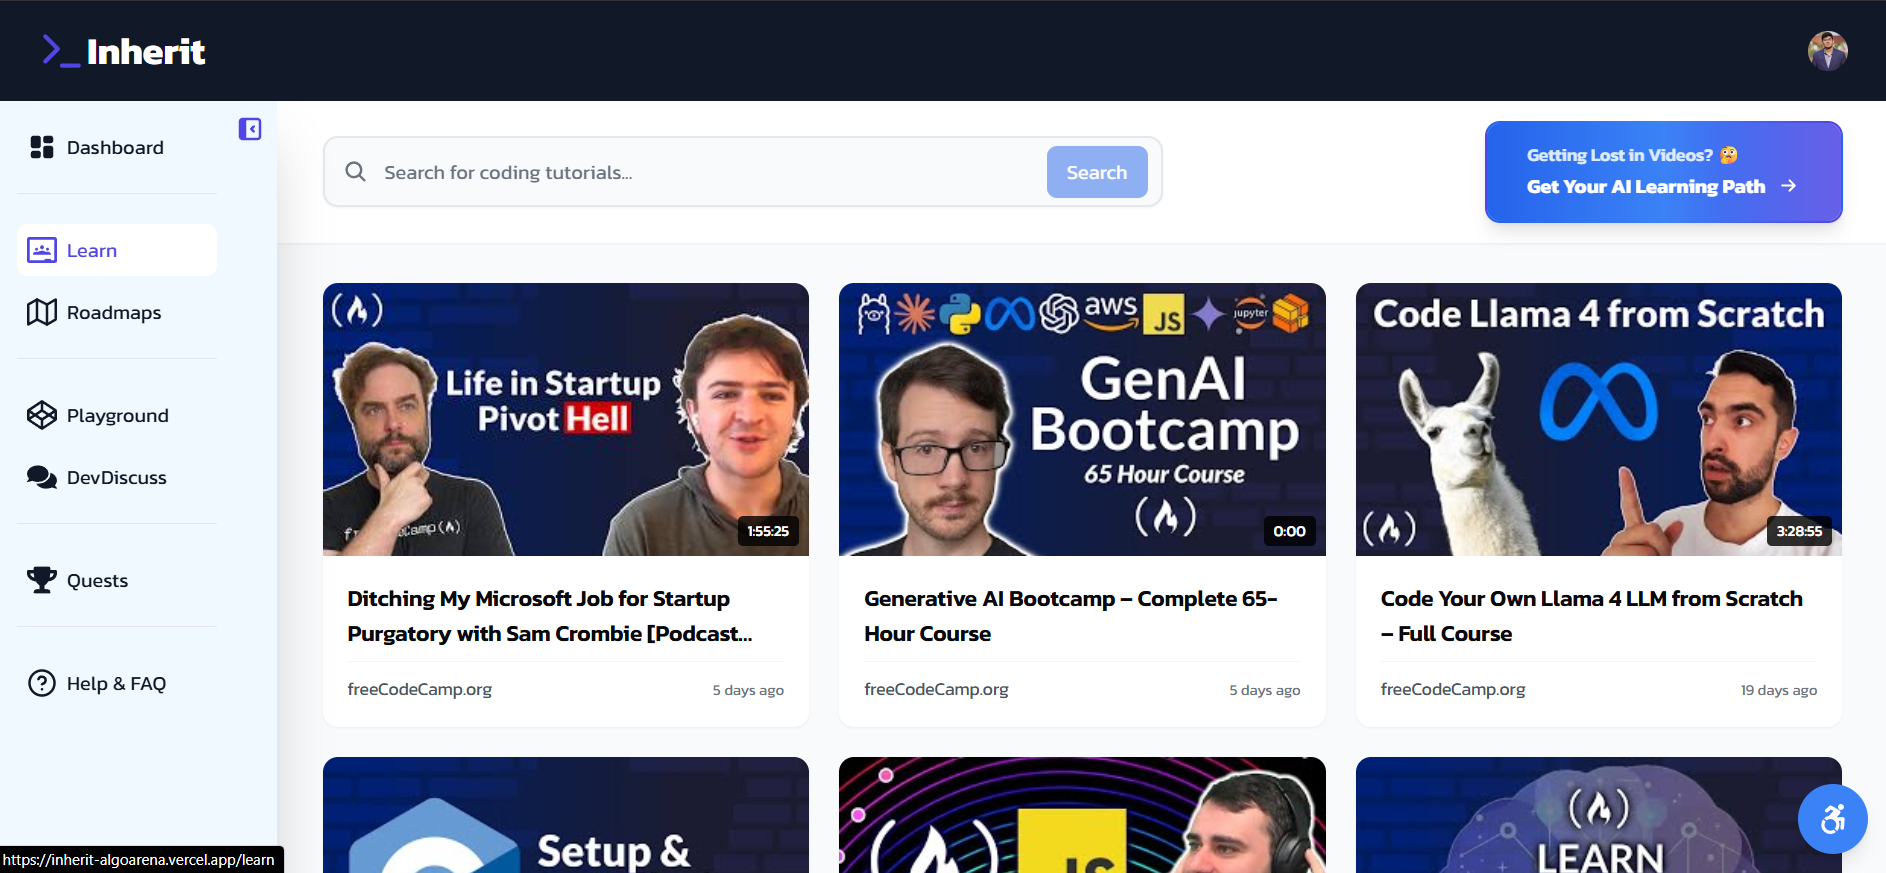The width and height of the screenshot is (1886, 873).
Task: Click the Code Your Own Llama 4 title
Action: coord(1592,616)
